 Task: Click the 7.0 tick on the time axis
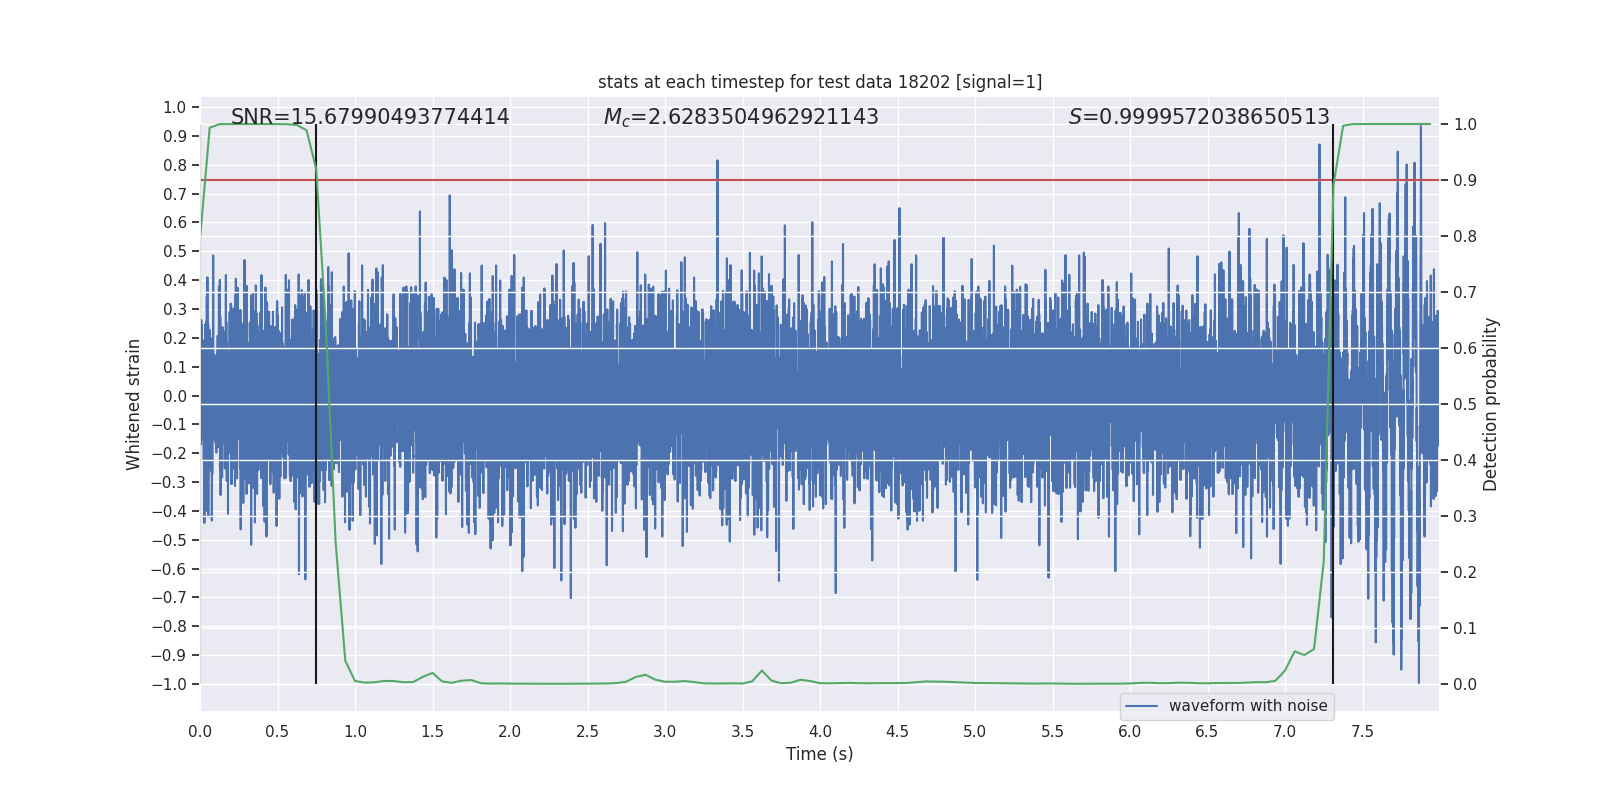point(1285,732)
